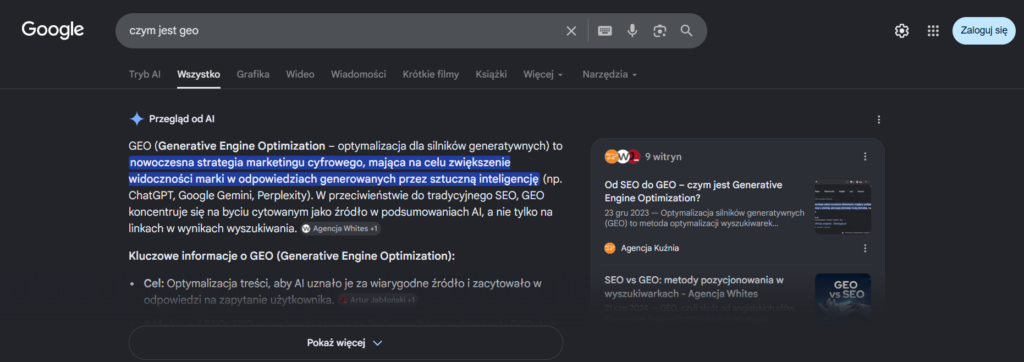The width and height of the screenshot is (1024, 362).
Task: Click the Przegląd od AI label
Action: [182, 119]
